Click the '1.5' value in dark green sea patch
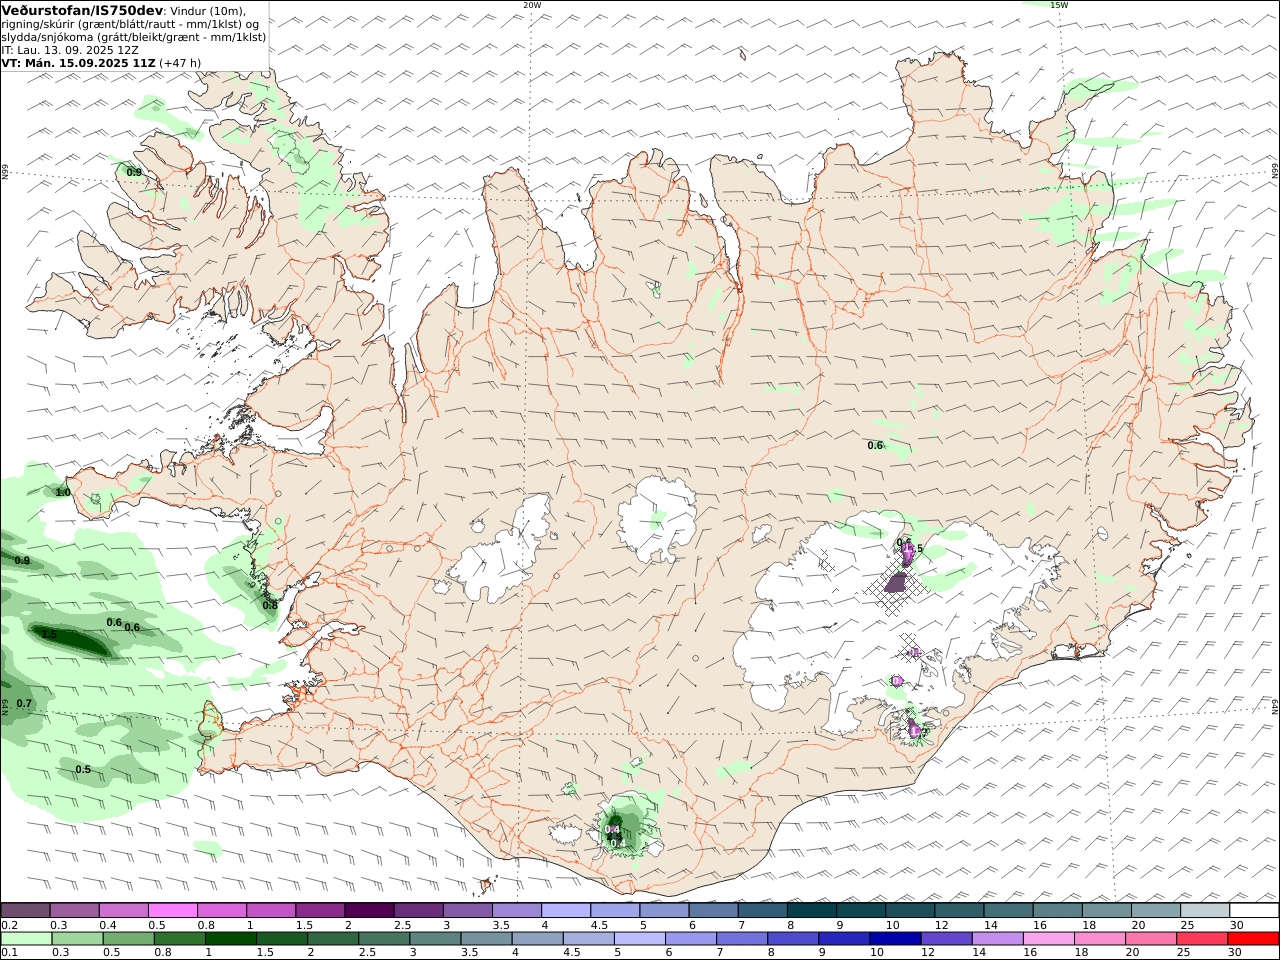 [49, 635]
